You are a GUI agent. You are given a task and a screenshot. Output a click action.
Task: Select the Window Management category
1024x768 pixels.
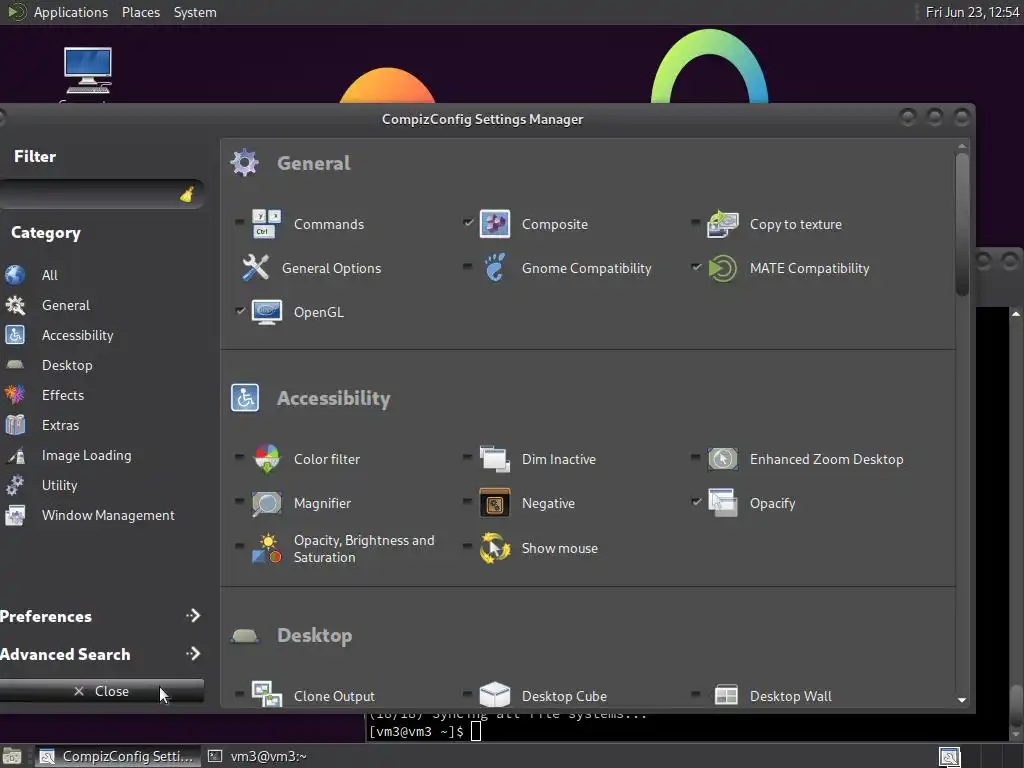(108, 515)
